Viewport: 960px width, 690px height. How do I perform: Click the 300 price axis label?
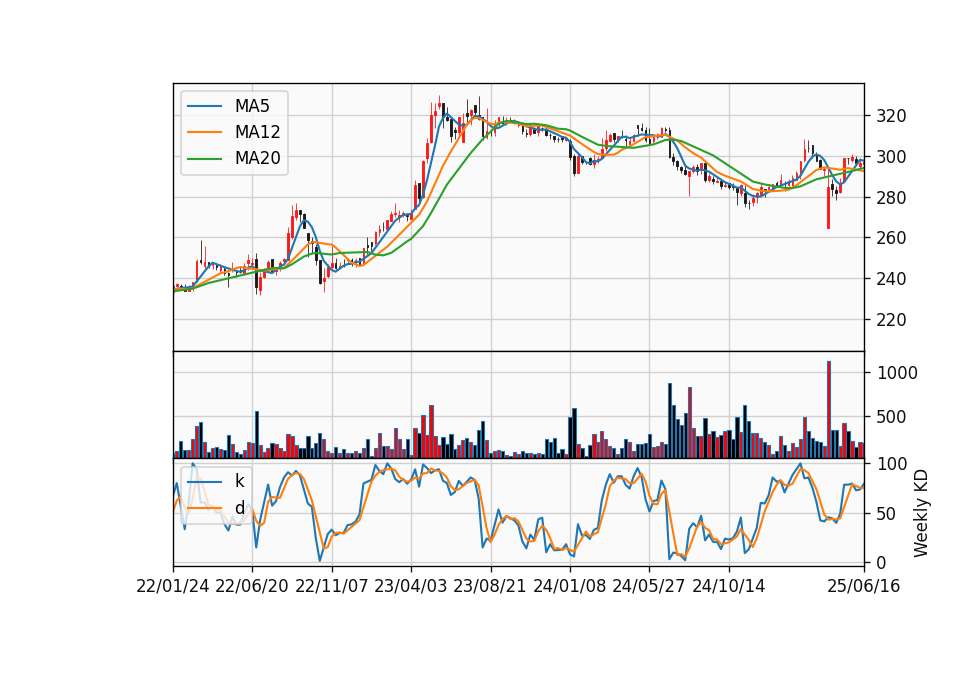click(891, 157)
